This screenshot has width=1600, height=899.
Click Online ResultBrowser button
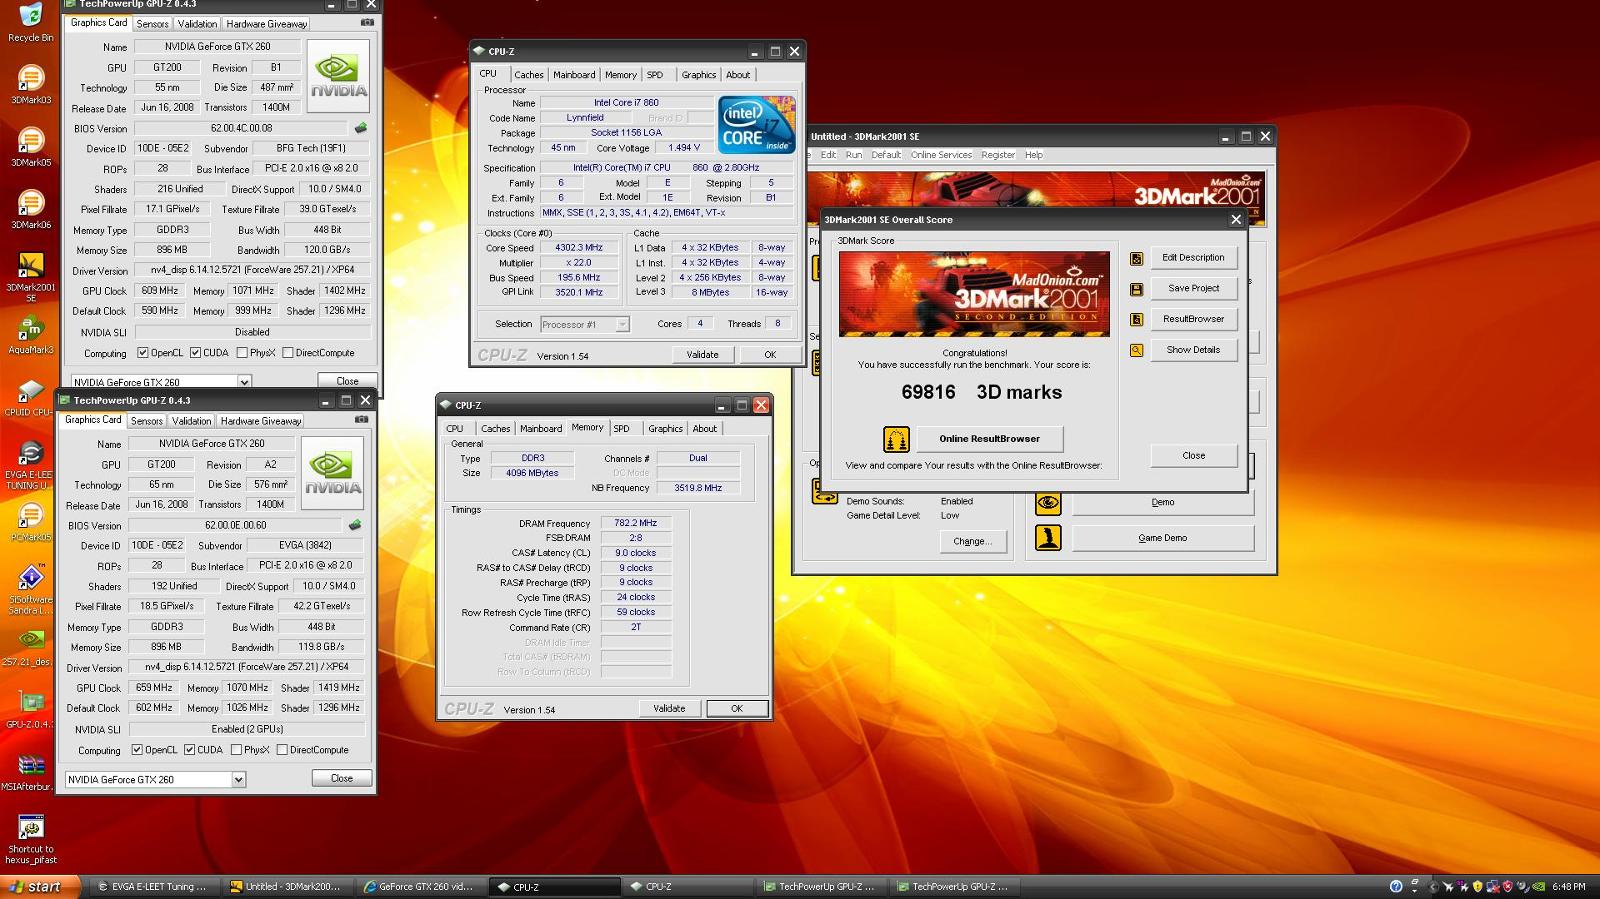pyautogui.click(x=989, y=439)
